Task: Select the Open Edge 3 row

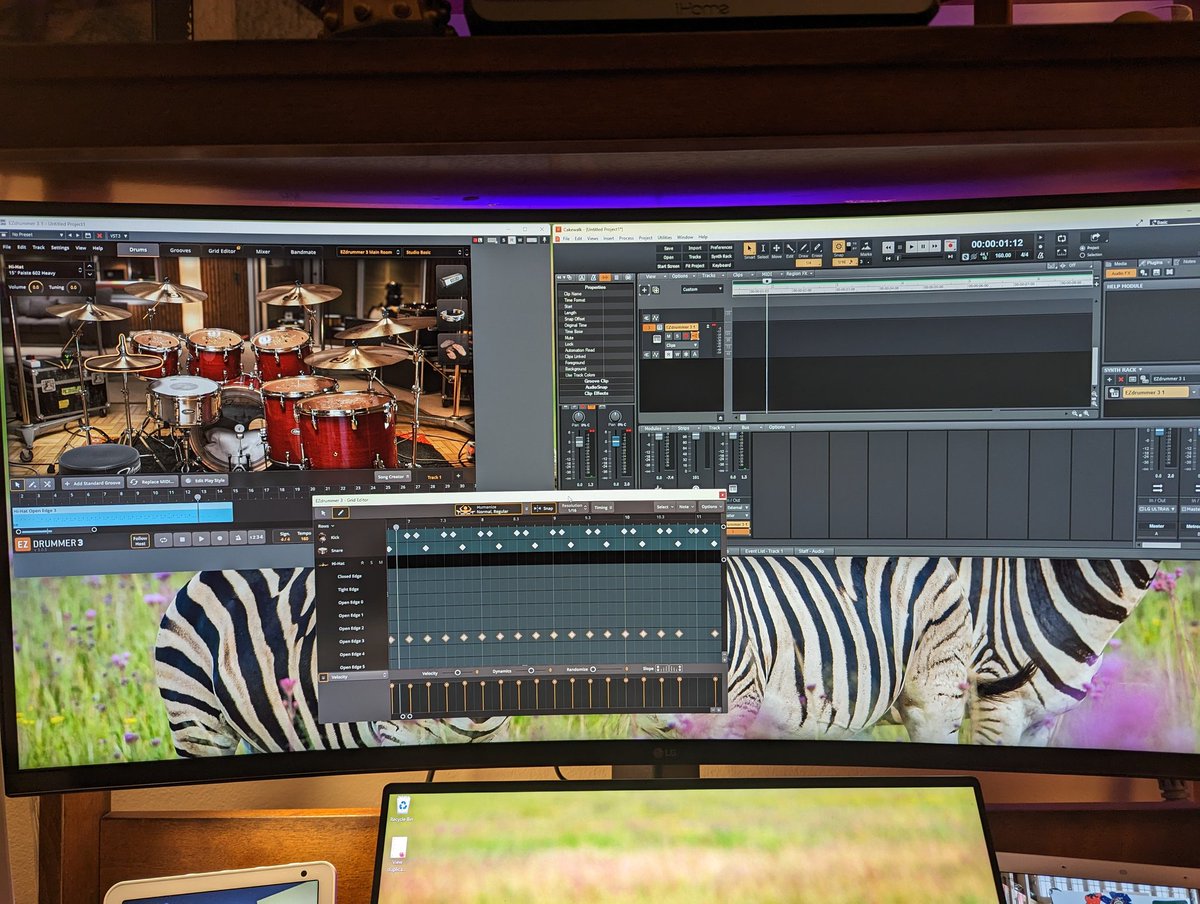Action: [x=351, y=641]
